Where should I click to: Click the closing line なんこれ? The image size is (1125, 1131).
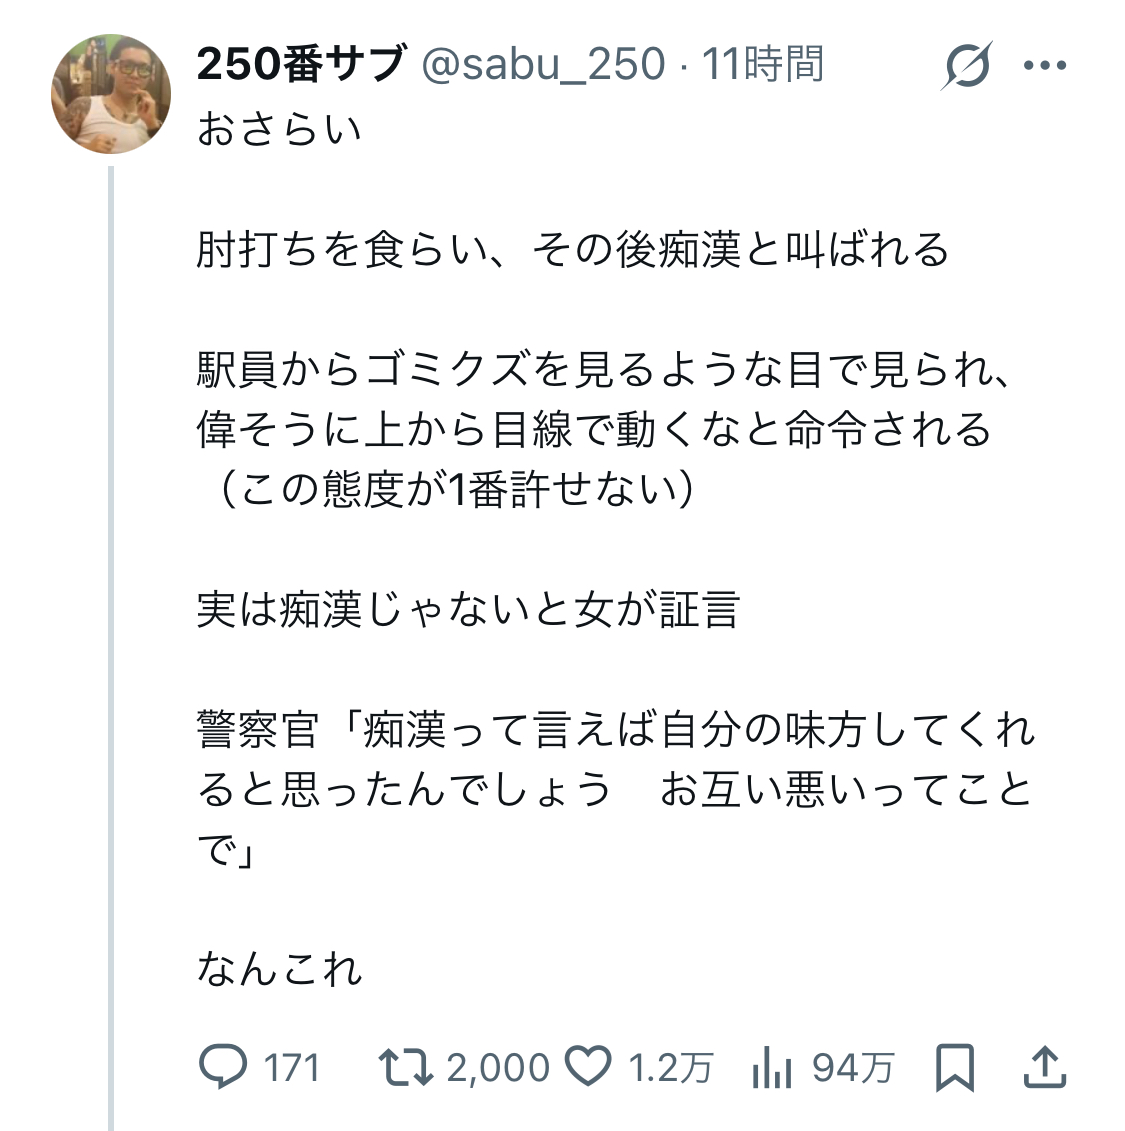pyautogui.click(x=279, y=969)
